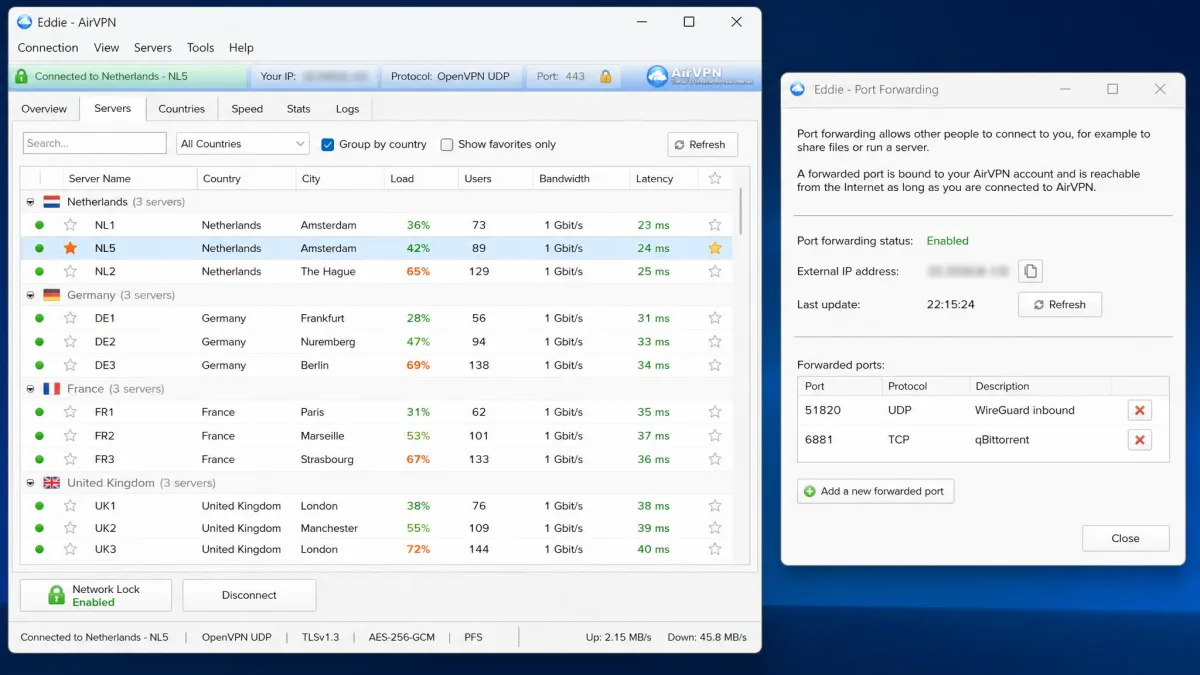This screenshot has width=1200, height=675.
Task: Select the 51820 port cell
Action: (823, 410)
